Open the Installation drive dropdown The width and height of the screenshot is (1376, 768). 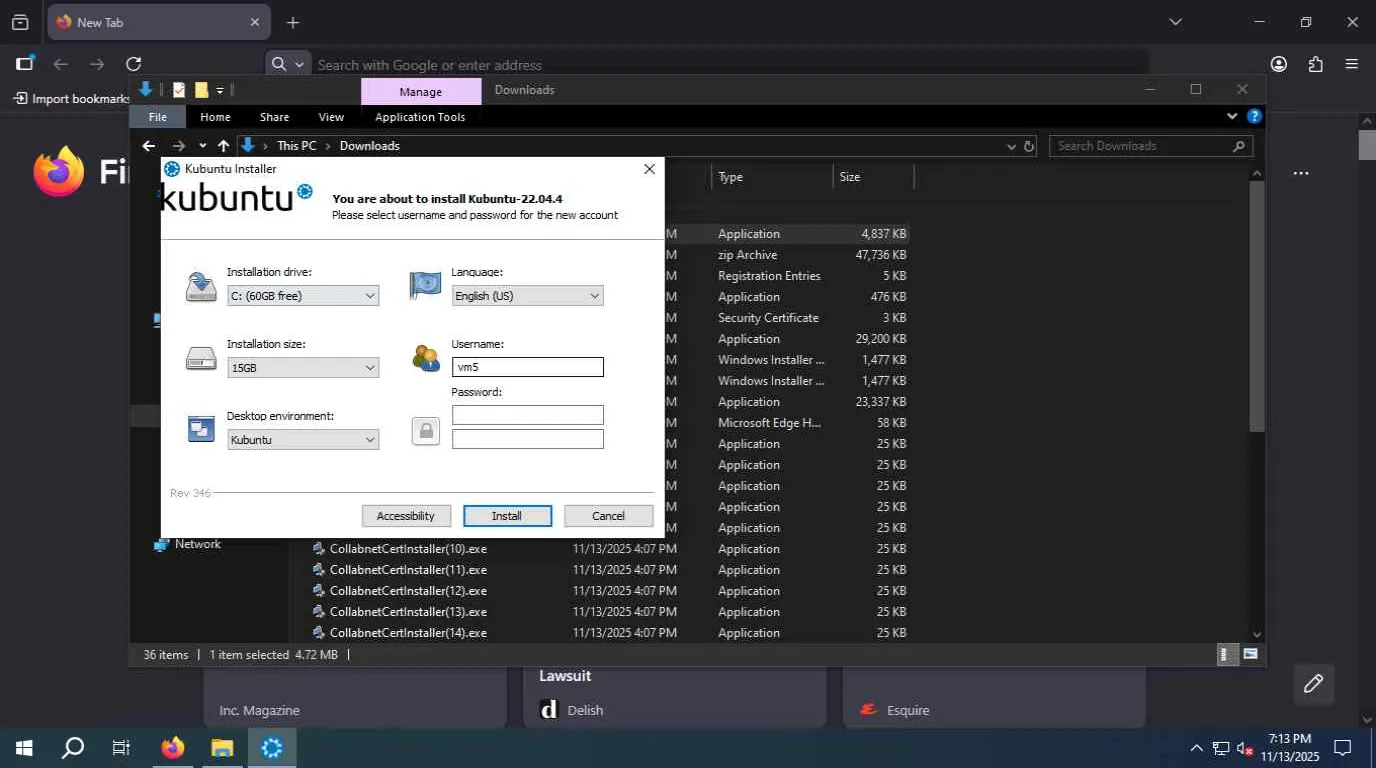pos(303,296)
